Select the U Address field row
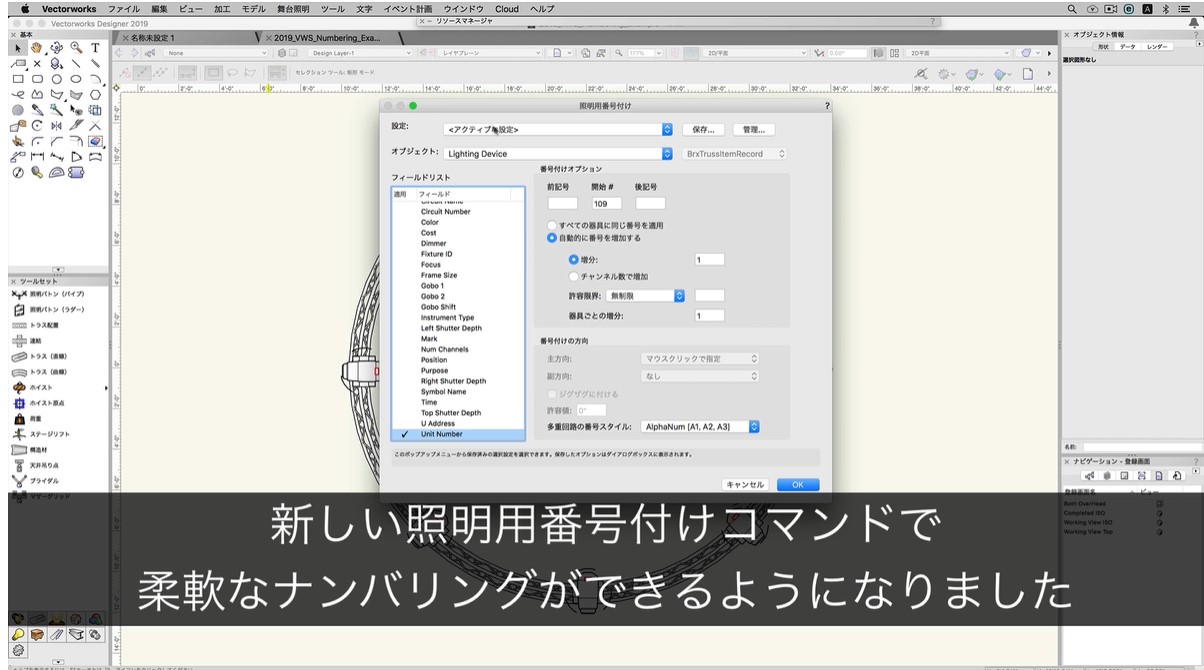The width and height of the screenshot is (1204, 670). tap(457, 424)
